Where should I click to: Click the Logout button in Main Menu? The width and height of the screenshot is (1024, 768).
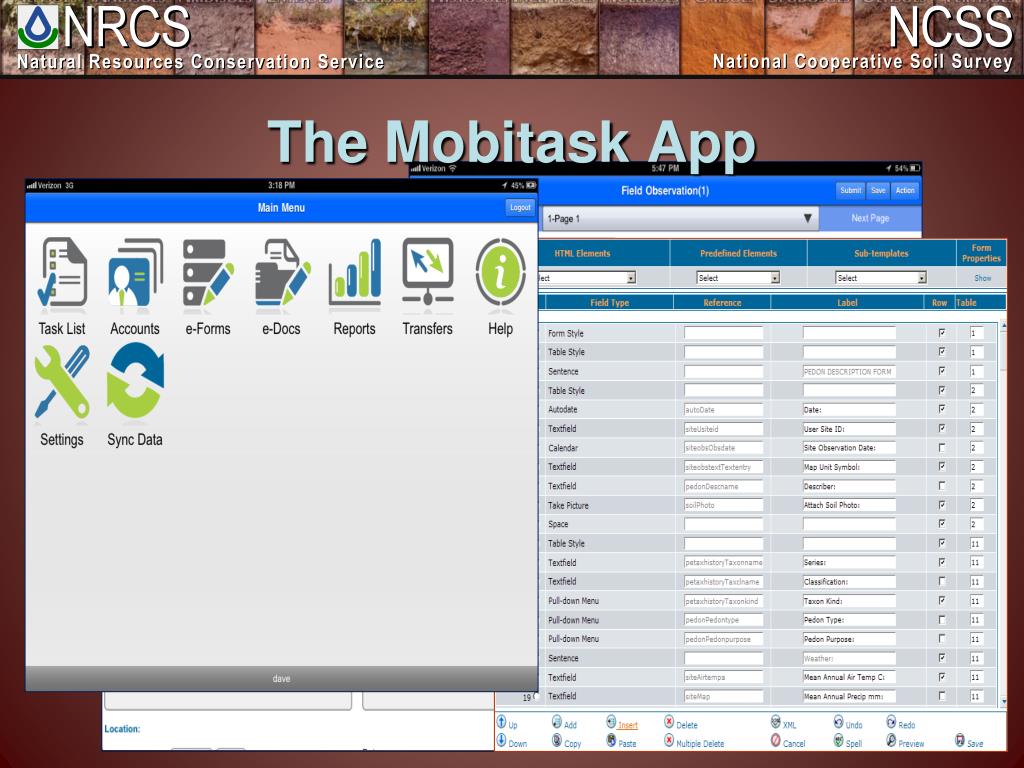point(520,207)
